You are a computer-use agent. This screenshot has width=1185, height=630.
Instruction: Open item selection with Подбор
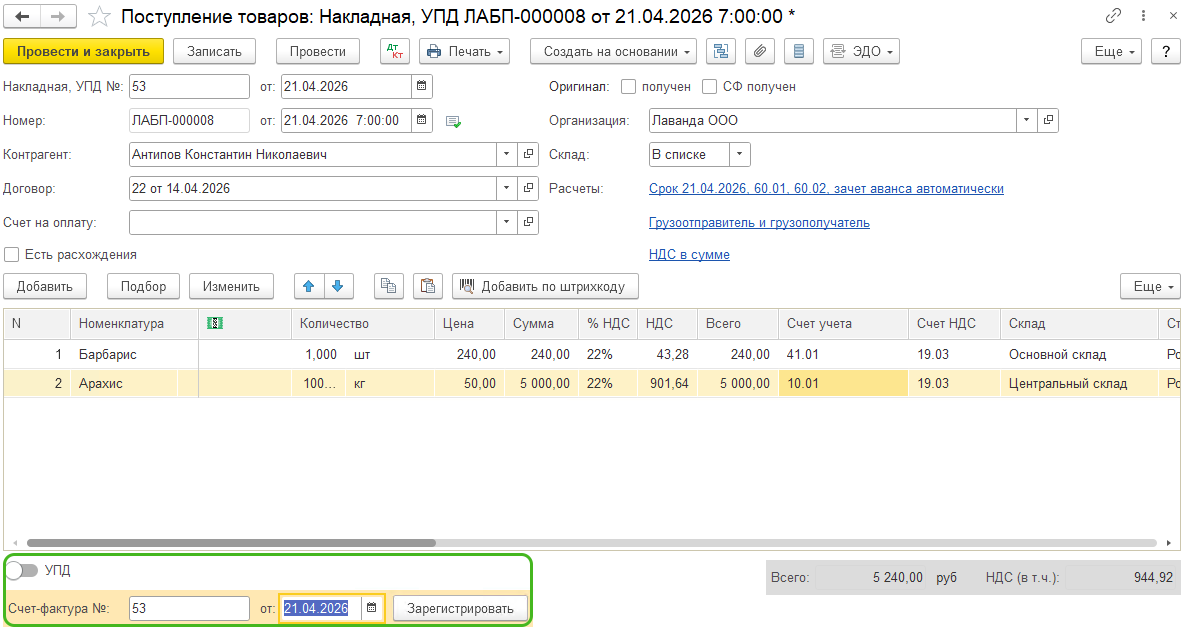(144, 286)
